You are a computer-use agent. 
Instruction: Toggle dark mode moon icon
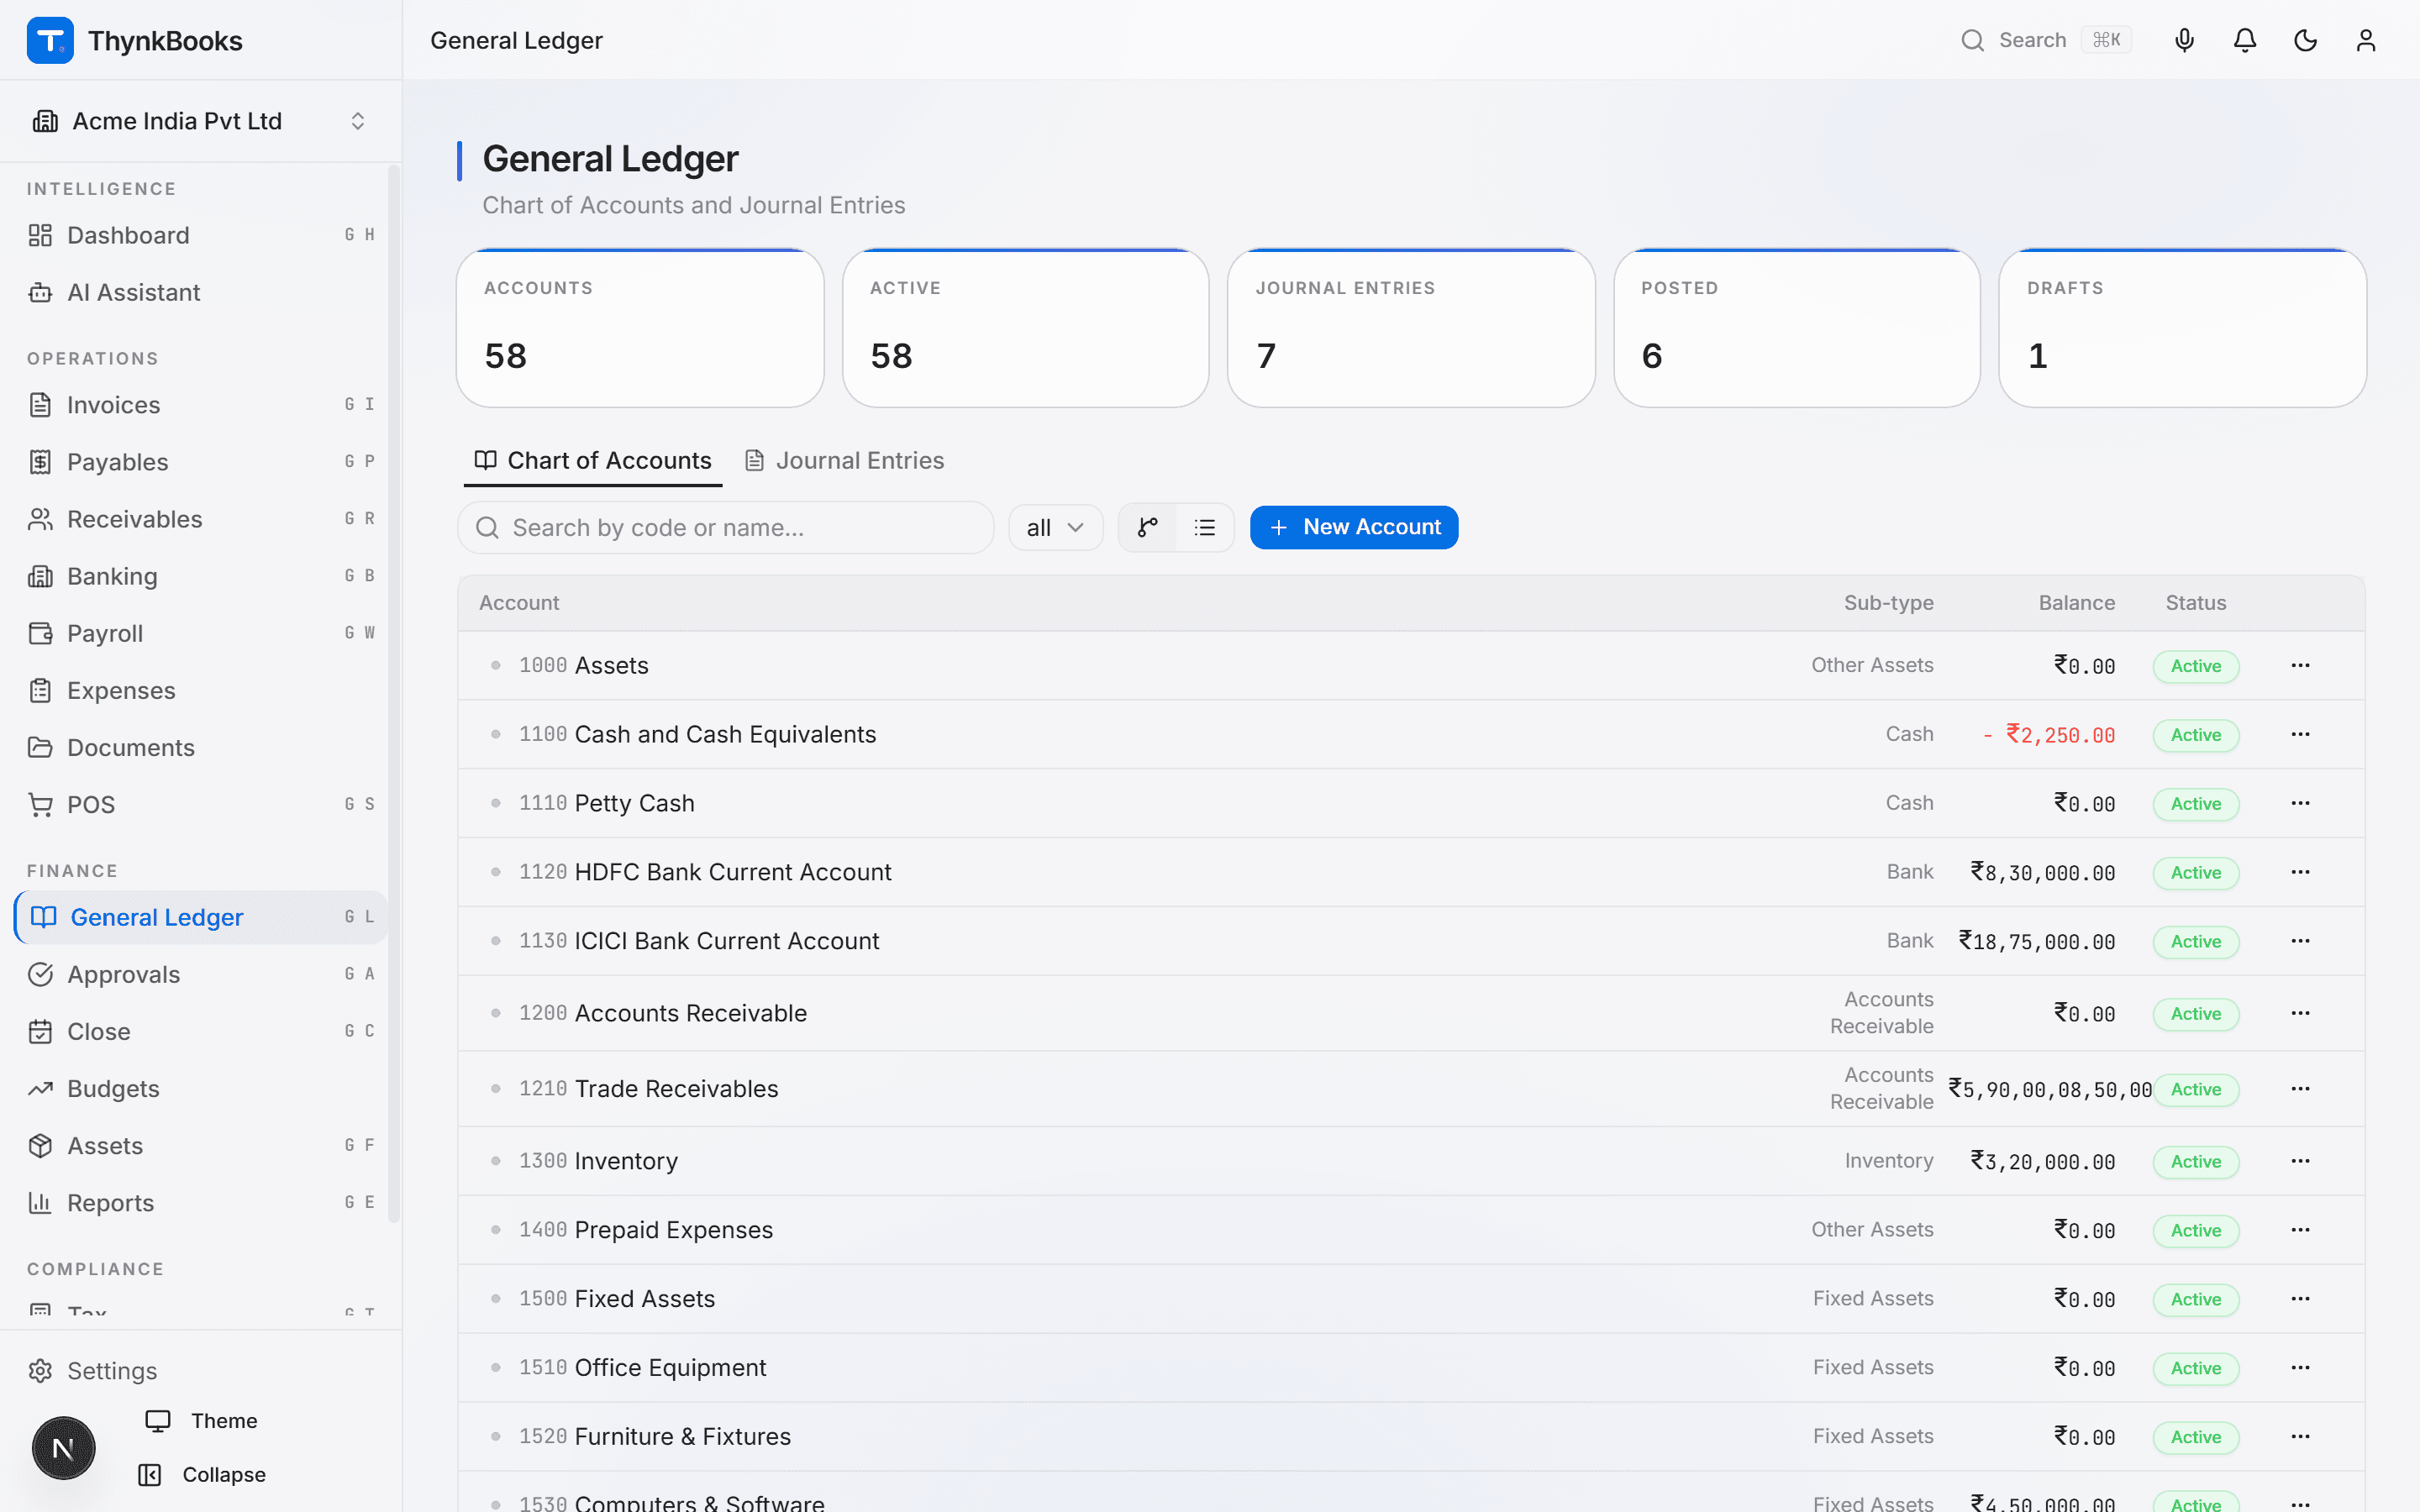pos(2305,40)
